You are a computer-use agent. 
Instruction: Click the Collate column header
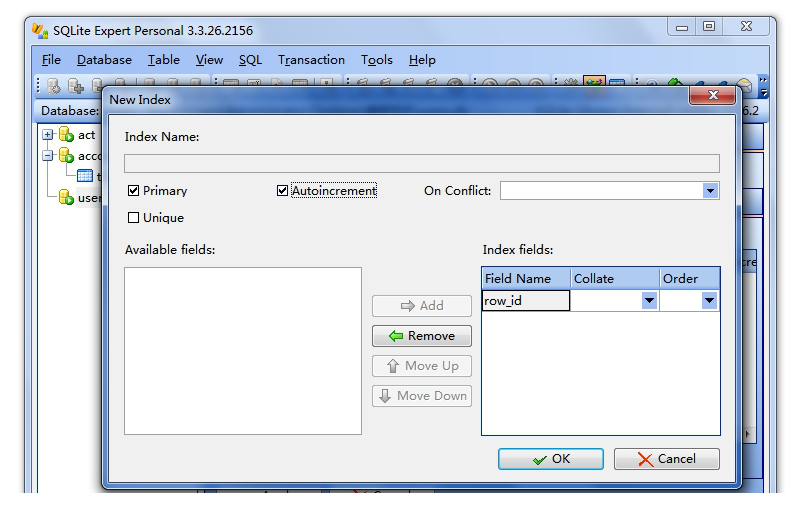pos(615,278)
